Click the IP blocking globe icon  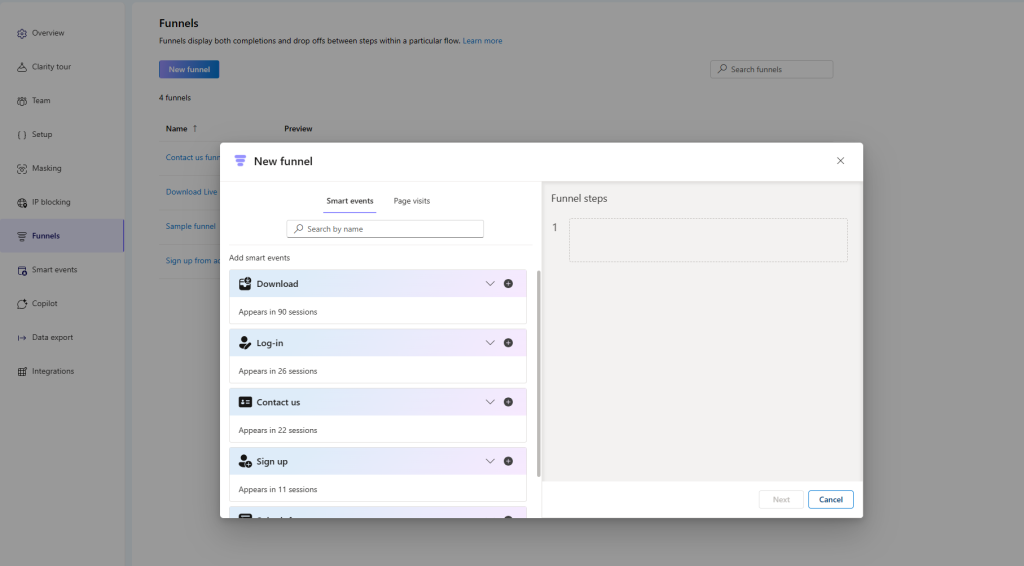(22, 202)
